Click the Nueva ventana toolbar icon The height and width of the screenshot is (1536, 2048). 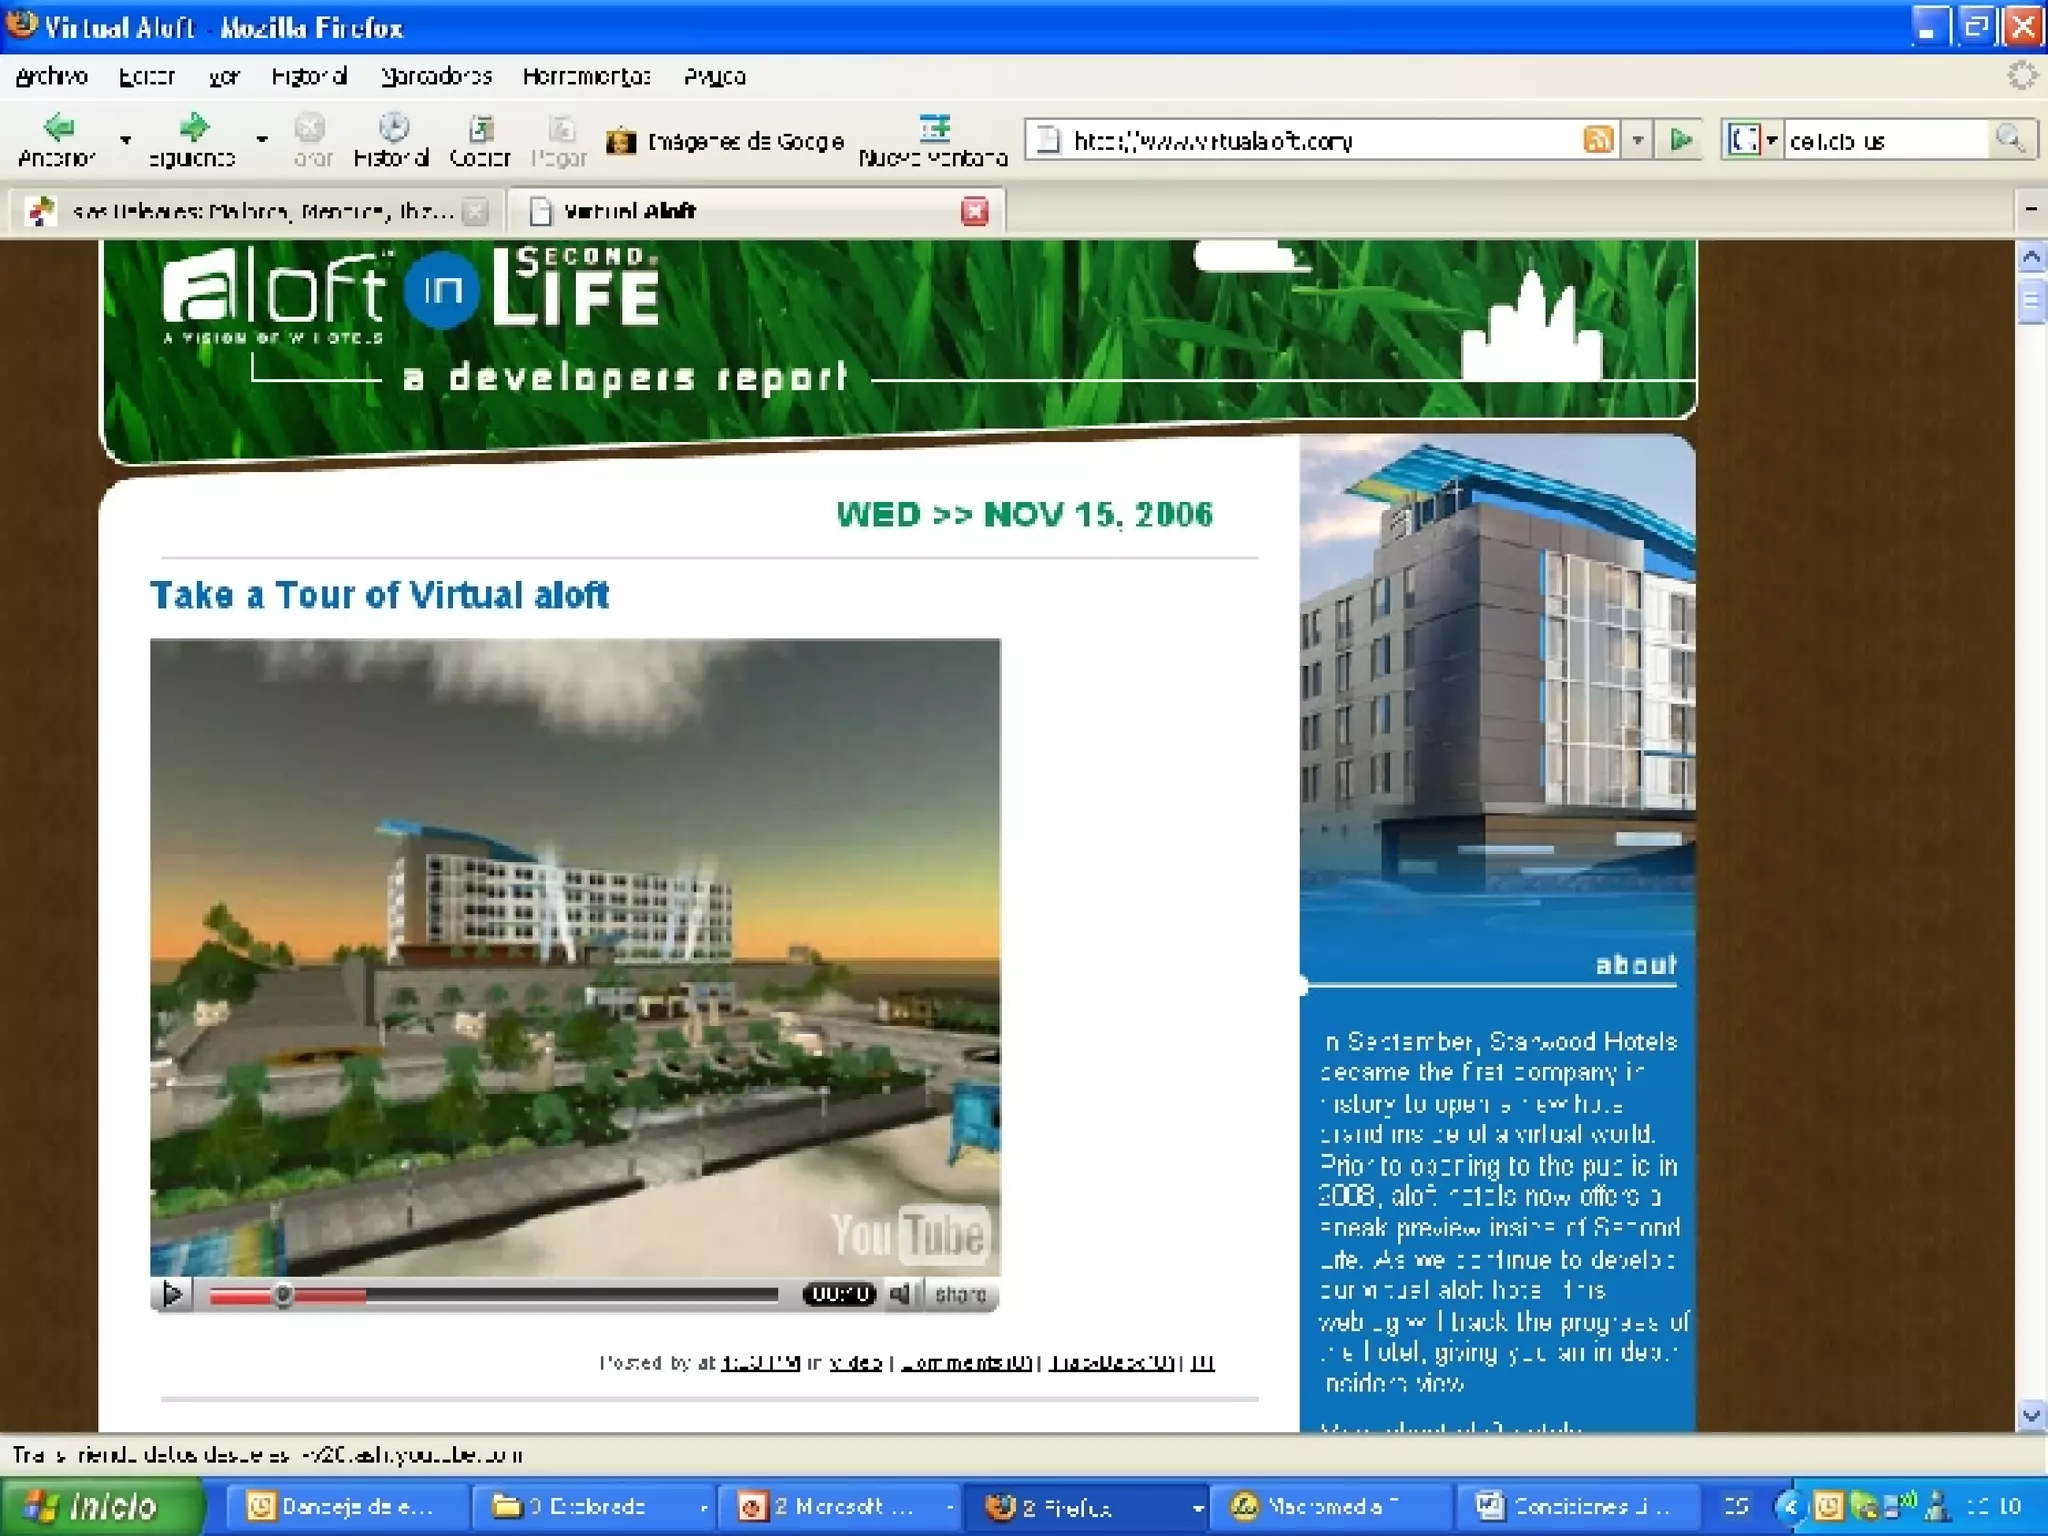coord(933,138)
